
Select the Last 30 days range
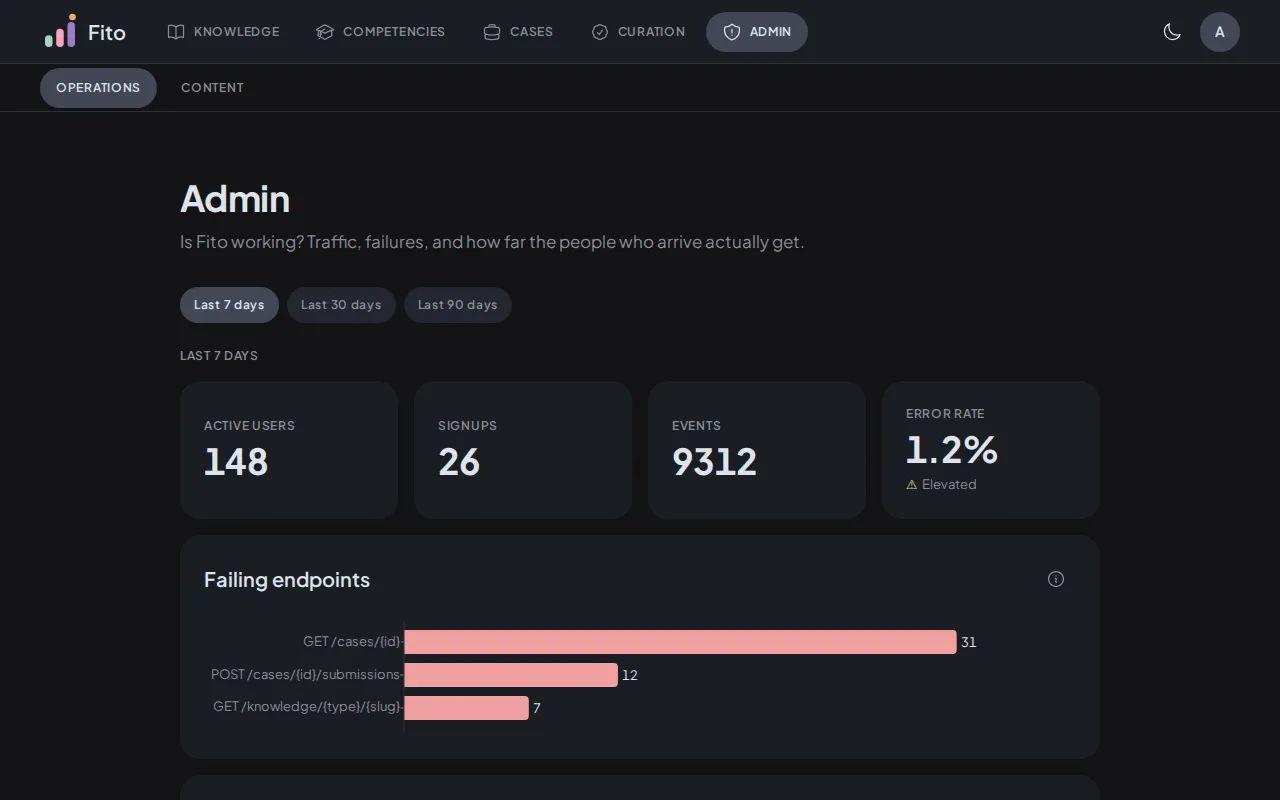click(x=341, y=305)
